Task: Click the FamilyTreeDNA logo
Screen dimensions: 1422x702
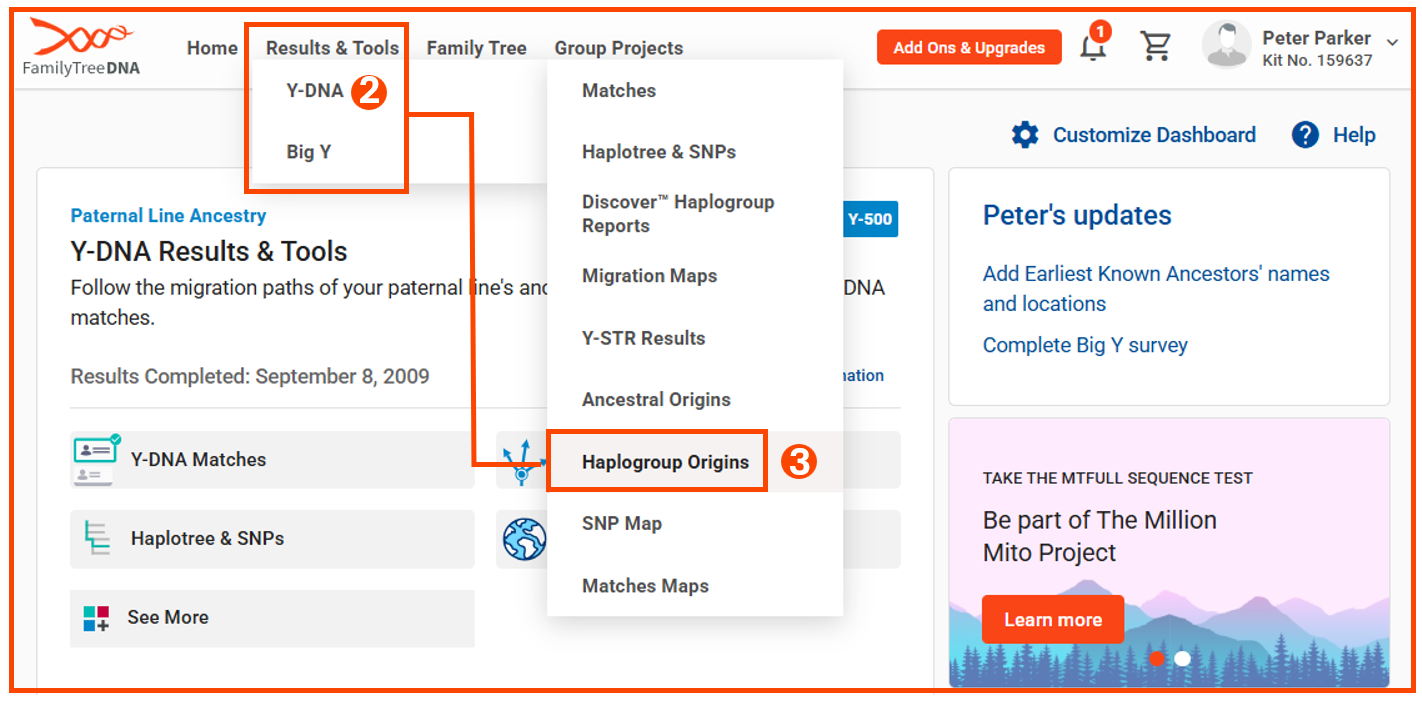Action: point(80,45)
